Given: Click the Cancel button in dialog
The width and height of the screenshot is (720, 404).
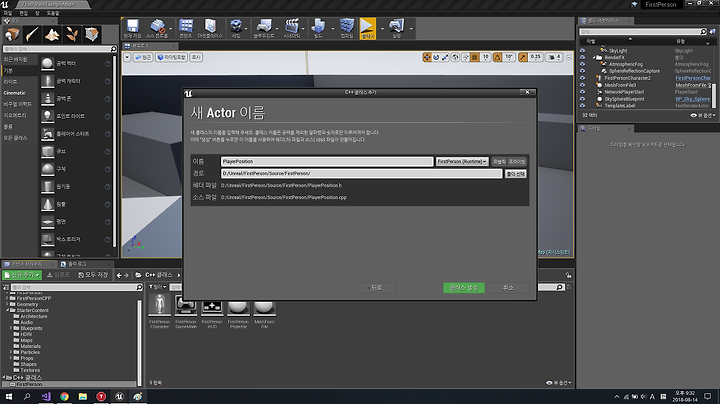Looking at the screenshot, I should click(508, 288).
